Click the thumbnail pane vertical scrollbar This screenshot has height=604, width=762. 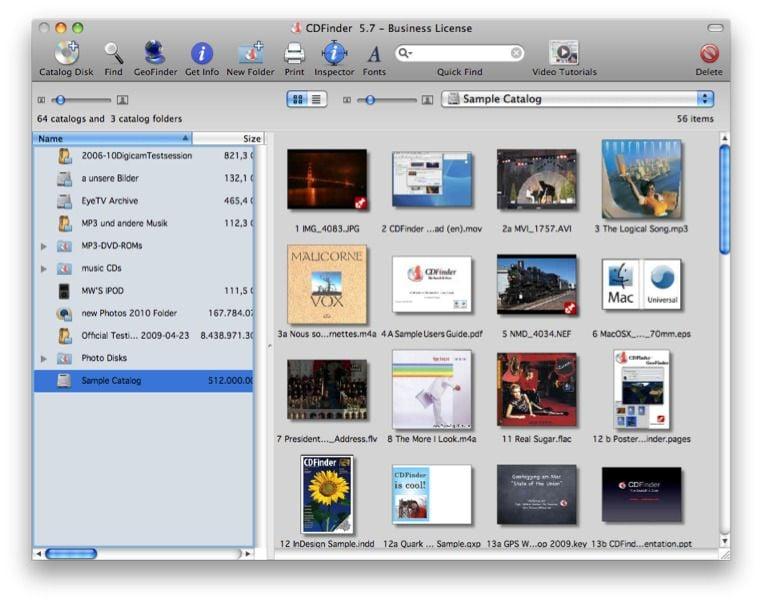point(725,199)
